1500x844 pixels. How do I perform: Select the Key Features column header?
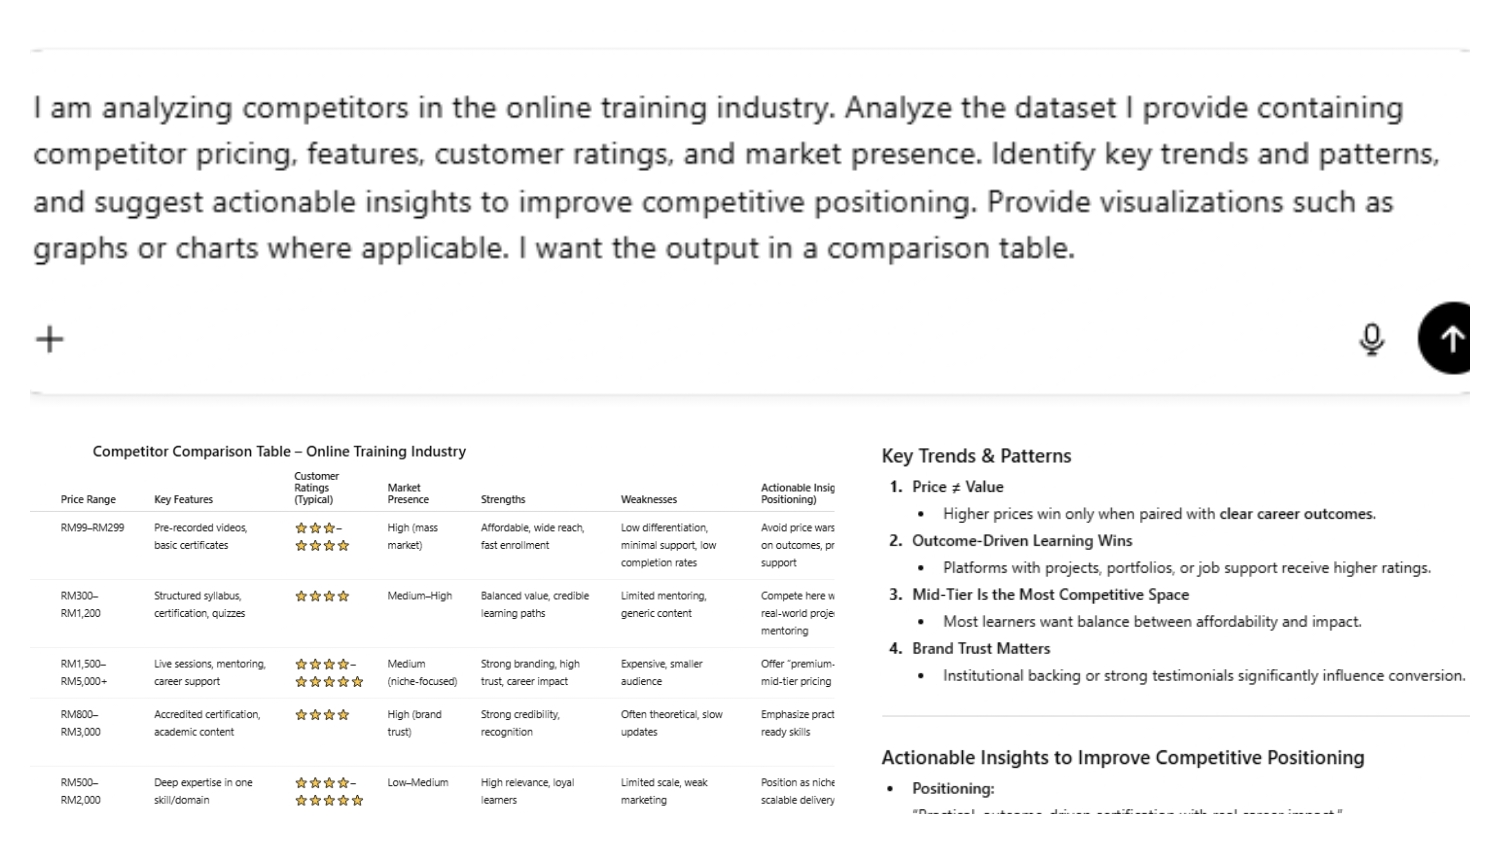[183, 499]
